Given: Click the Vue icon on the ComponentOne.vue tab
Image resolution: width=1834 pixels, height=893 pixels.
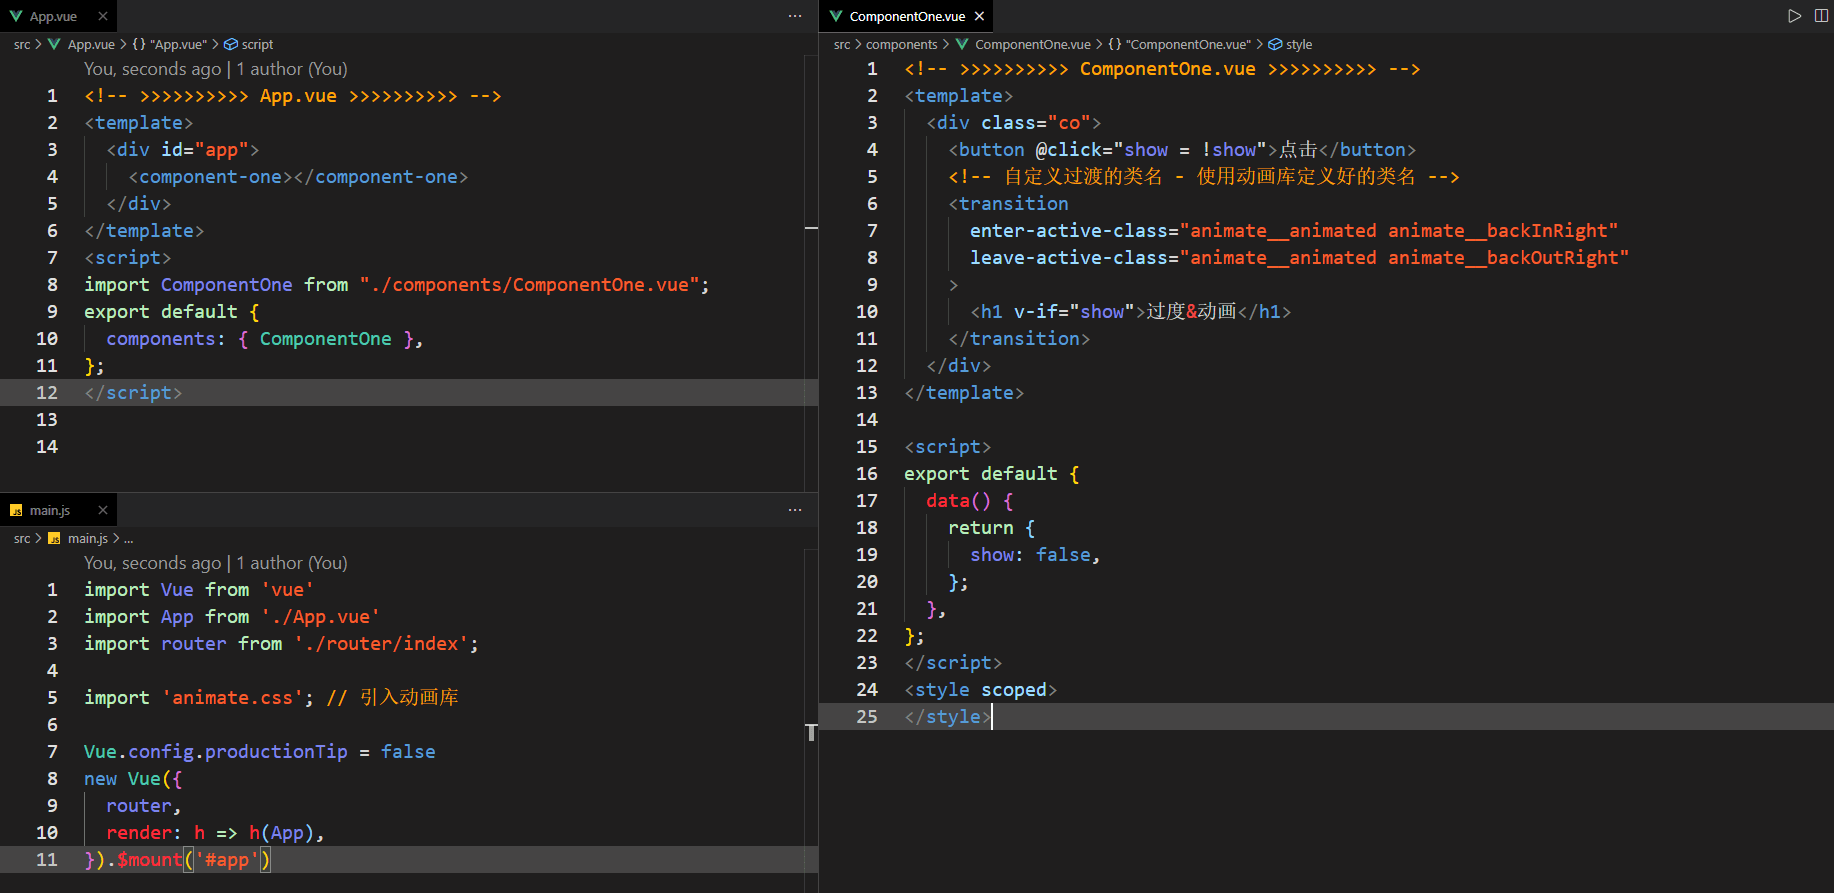Looking at the screenshot, I should [836, 16].
